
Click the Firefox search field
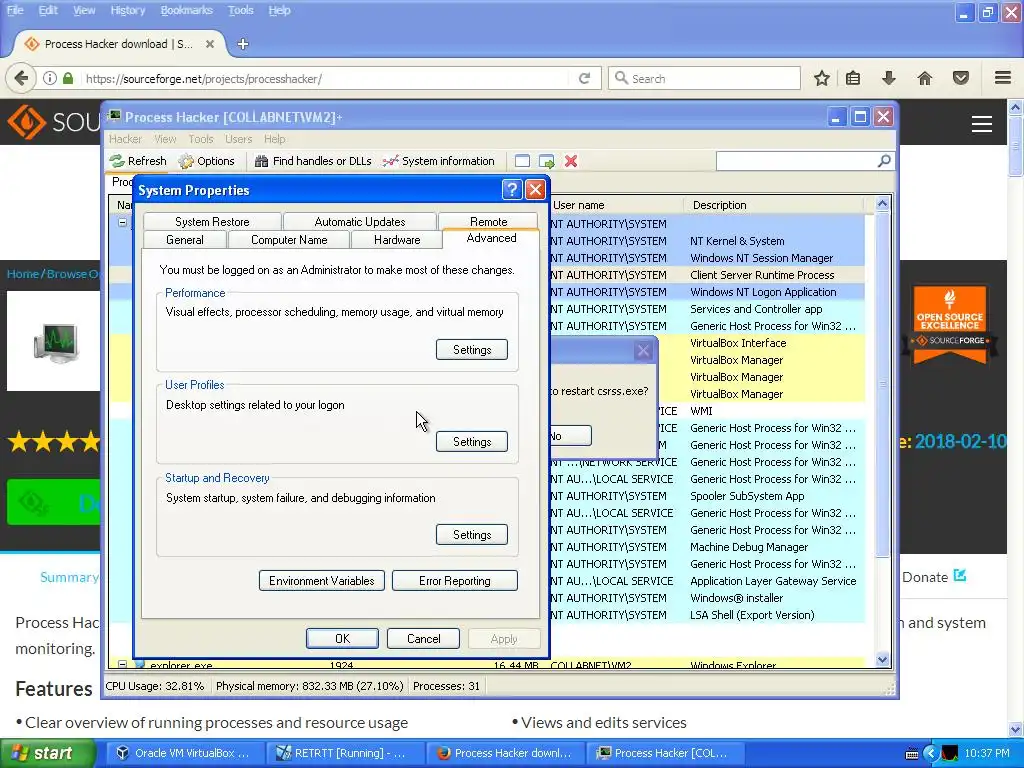704,78
